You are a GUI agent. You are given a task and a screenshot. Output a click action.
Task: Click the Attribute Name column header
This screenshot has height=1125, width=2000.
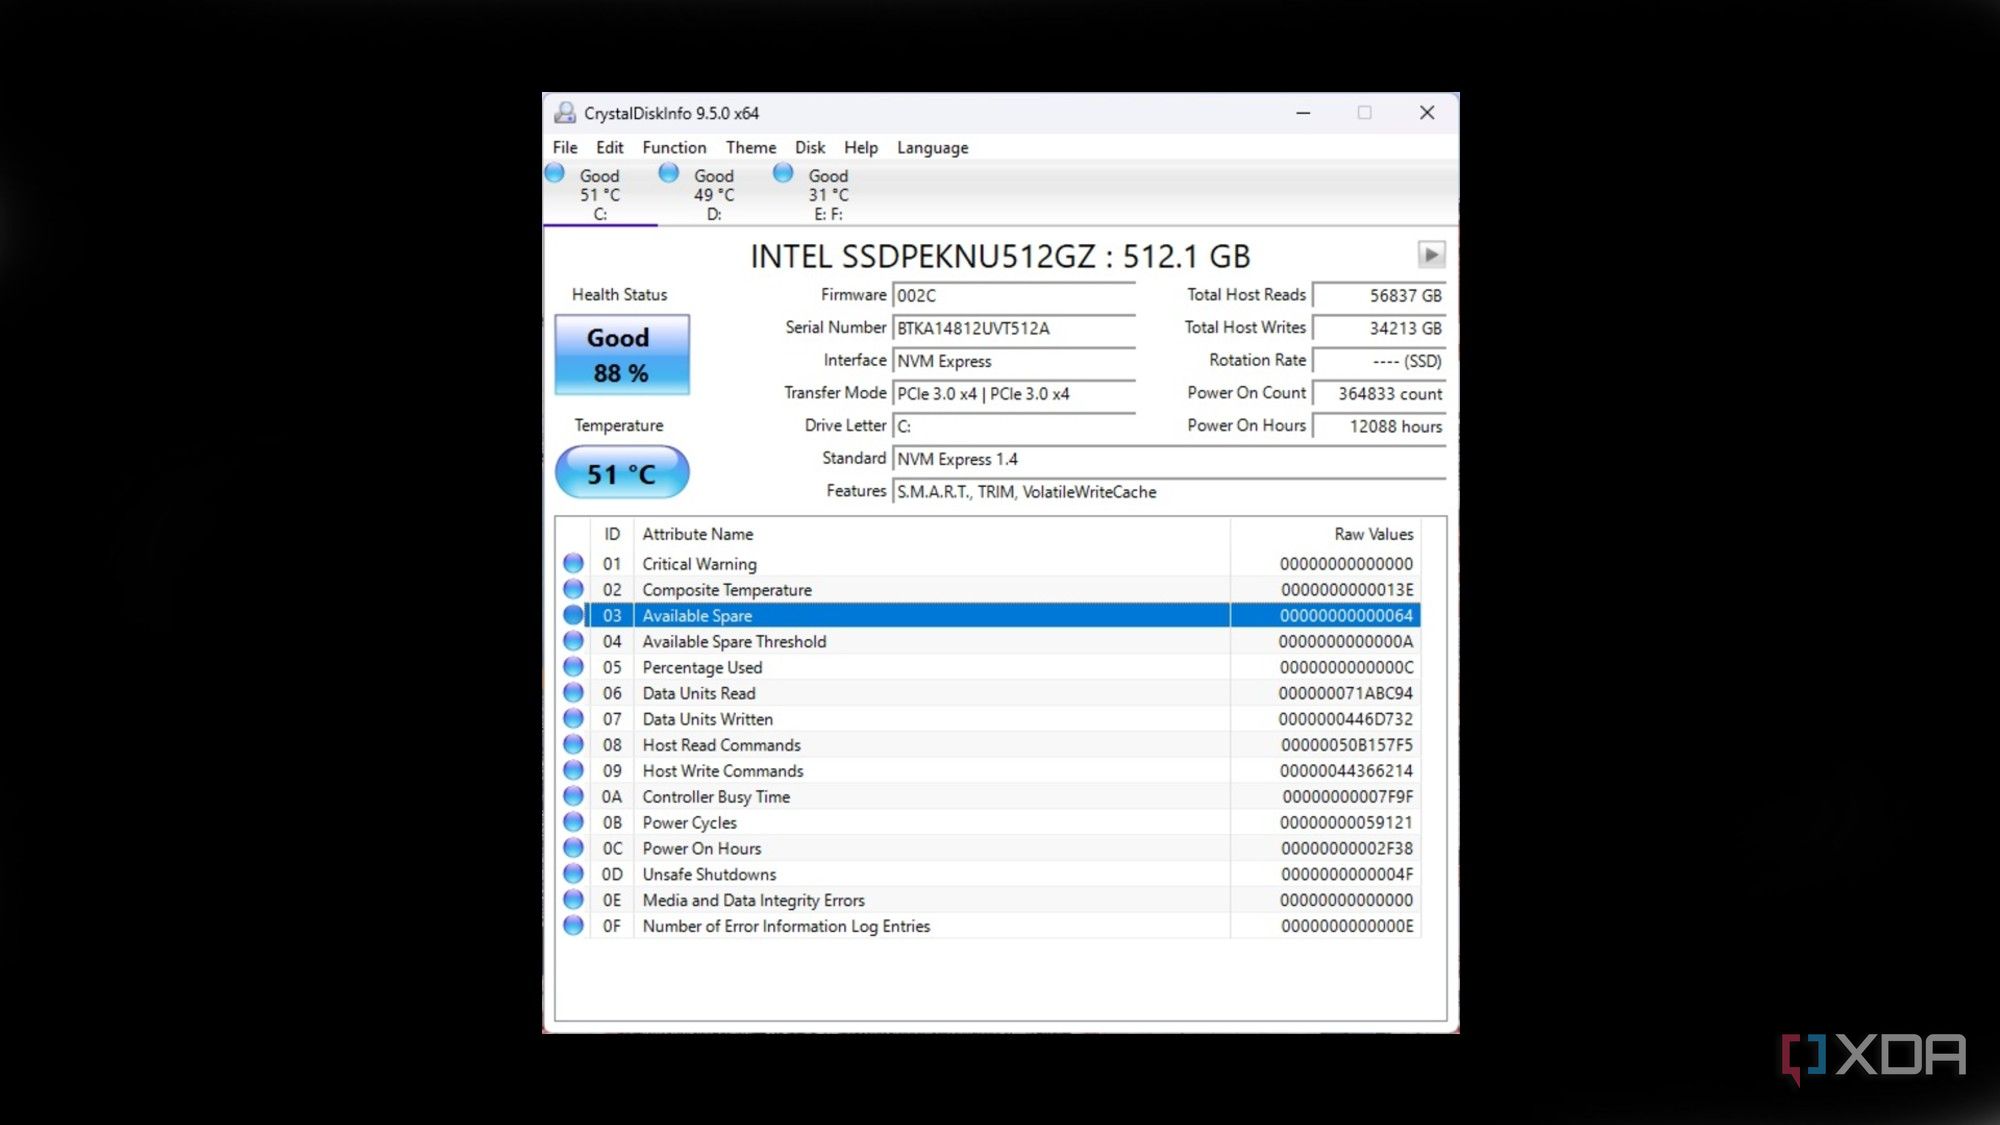point(931,534)
